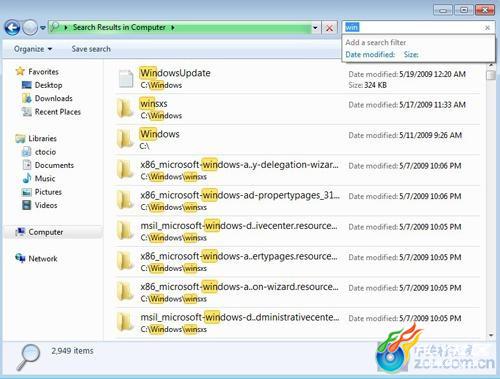Select Libraries in the navigation pane
This screenshot has height=379, width=500.
42,138
